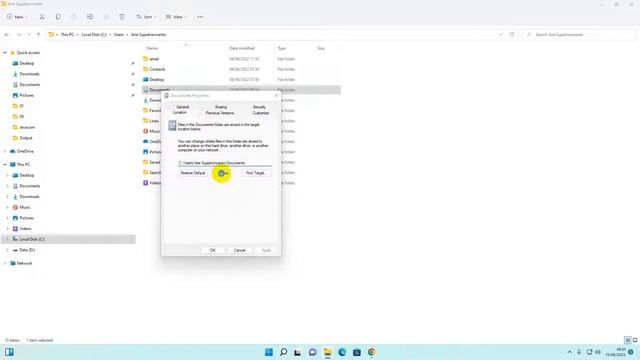Expand the OneDrive tree node

tap(5, 151)
